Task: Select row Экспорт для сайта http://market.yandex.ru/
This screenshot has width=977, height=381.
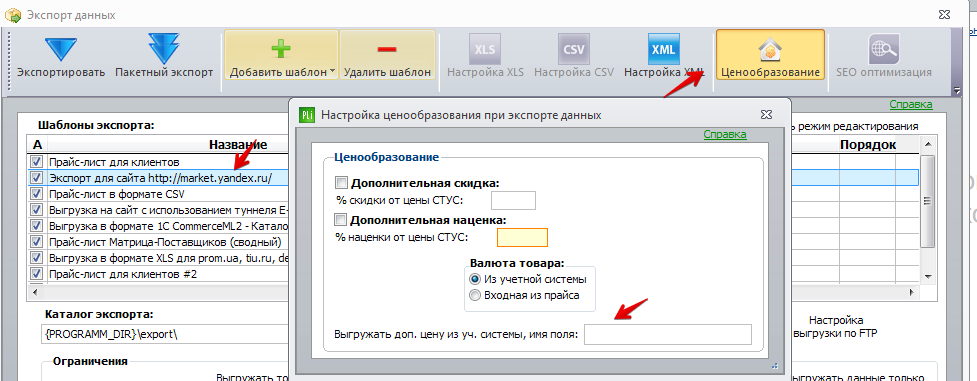Action: click(160, 178)
